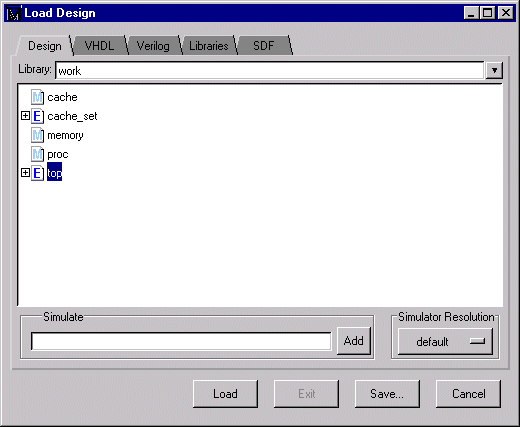
Task: Open the Simulator Resolution default menu
Action: (445, 341)
